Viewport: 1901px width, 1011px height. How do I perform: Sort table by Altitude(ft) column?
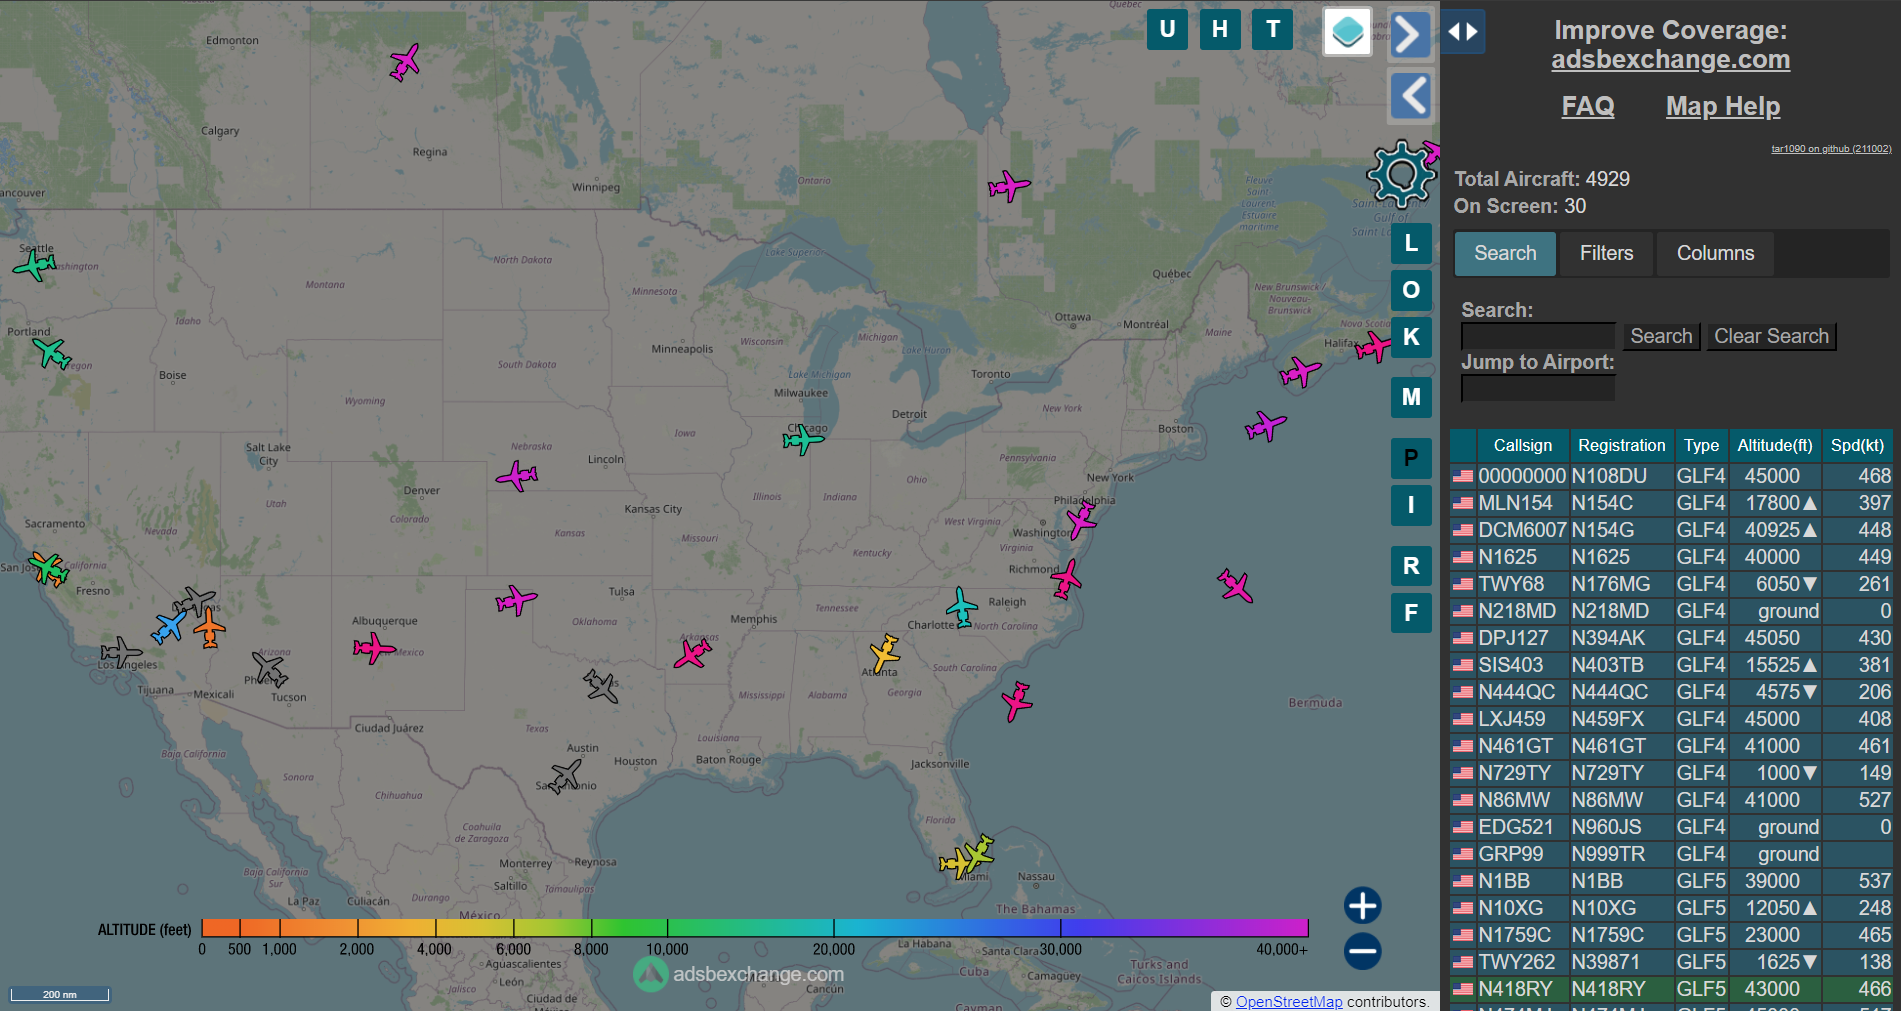click(x=1775, y=445)
